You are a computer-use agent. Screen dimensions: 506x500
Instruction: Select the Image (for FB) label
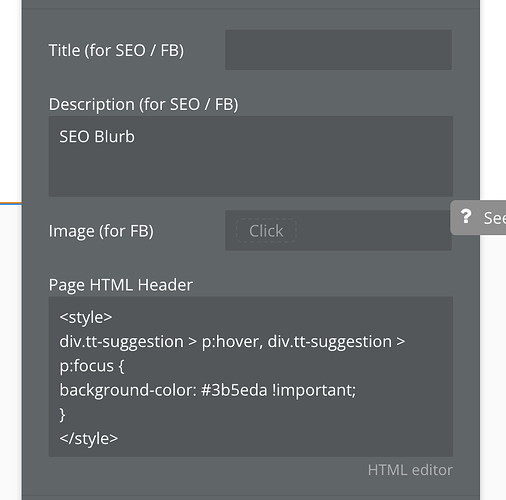pyautogui.click(x=101, y=231)
